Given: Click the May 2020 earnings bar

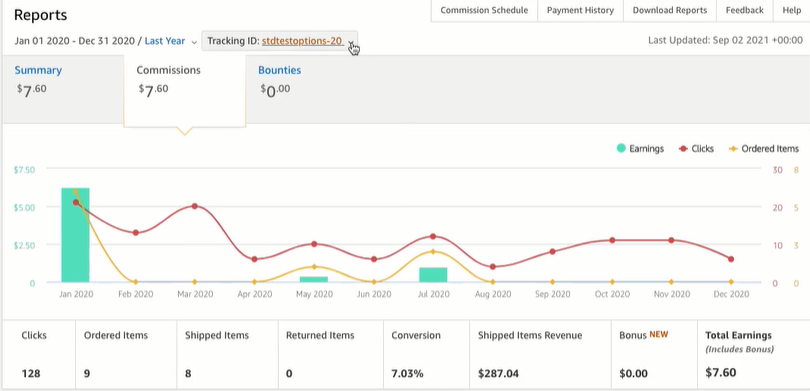Looking at the screenshot, I should point(314,279).
